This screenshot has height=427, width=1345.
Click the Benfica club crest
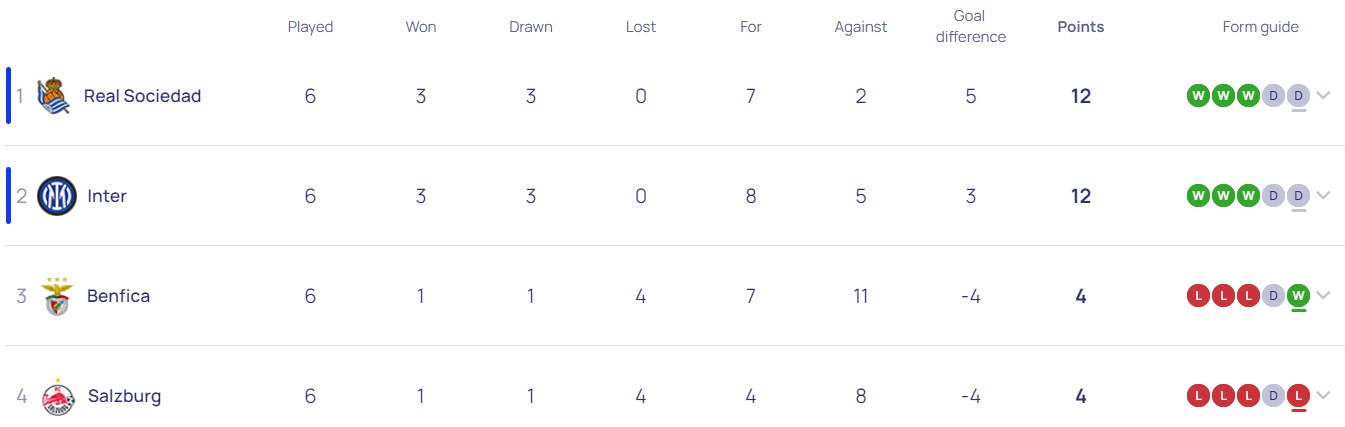57,296
